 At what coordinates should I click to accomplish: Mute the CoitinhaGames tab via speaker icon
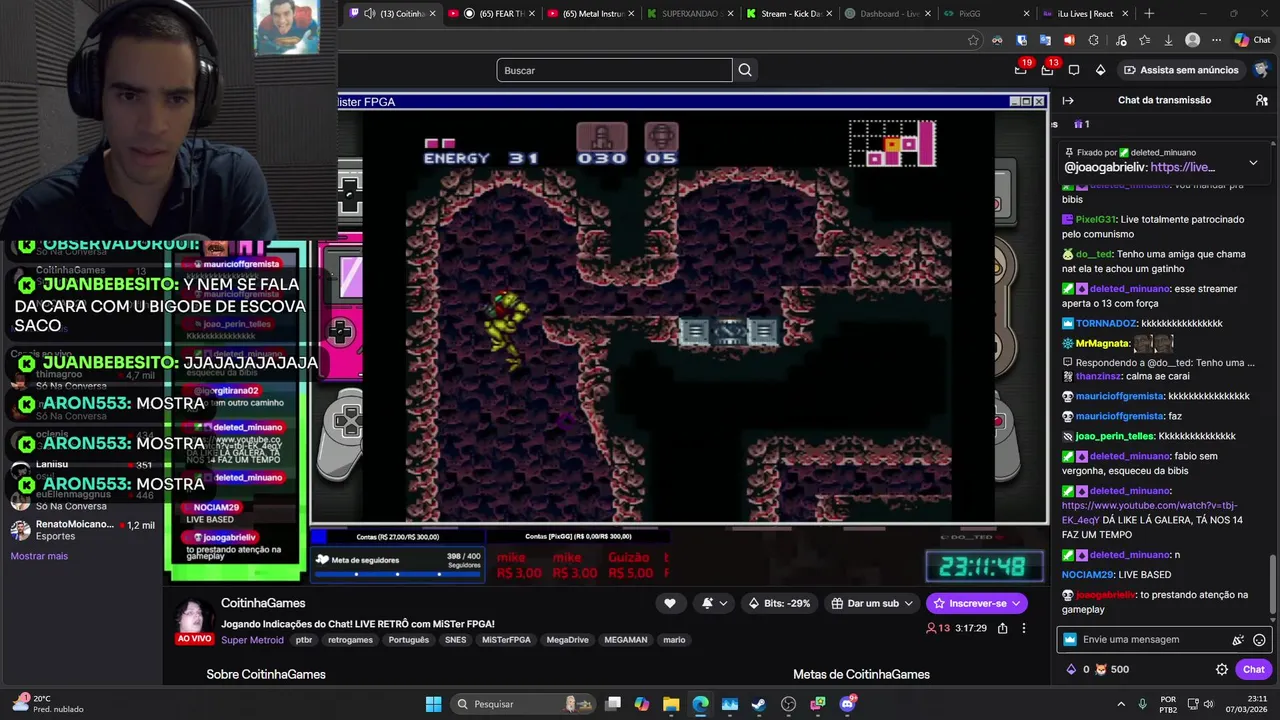370,14
